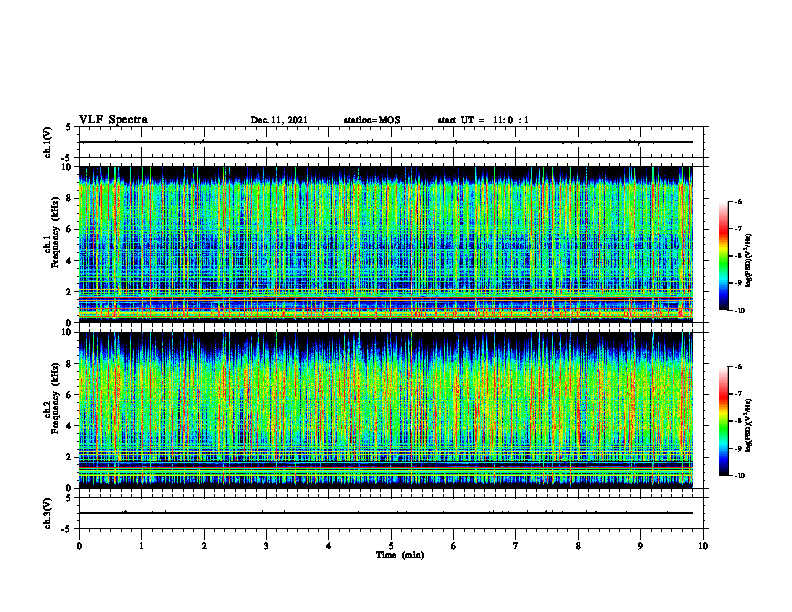
Task: Click the ch.2 colorbar "log(PSD)" unit label
Action: (749, 425)
